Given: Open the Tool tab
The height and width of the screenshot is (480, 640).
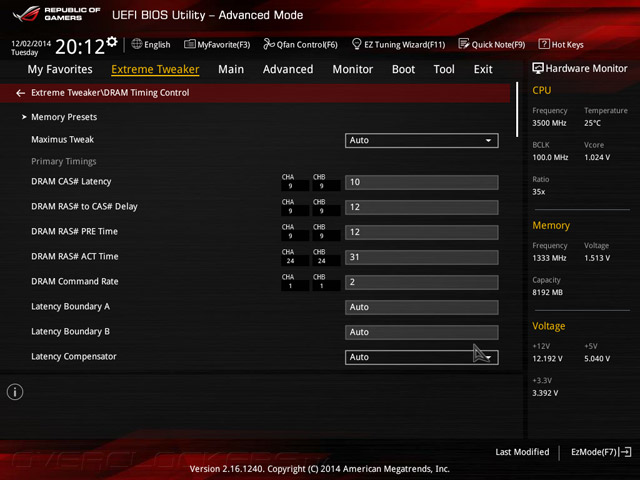Looking at the screenshot, I should (x=444, y=69).
